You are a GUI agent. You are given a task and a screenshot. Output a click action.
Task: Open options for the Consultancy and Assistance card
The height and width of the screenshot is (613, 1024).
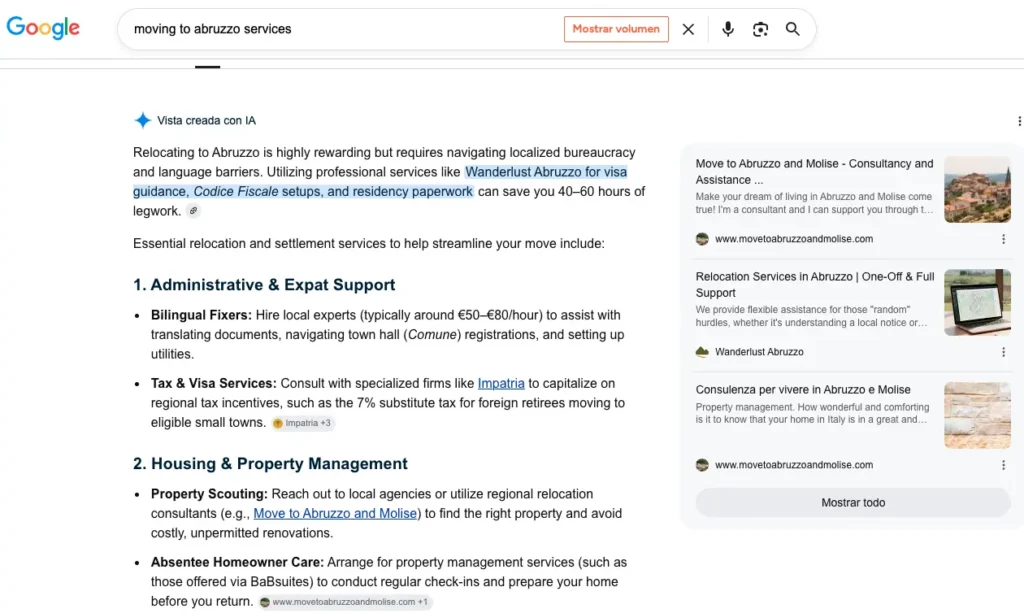1003,239
